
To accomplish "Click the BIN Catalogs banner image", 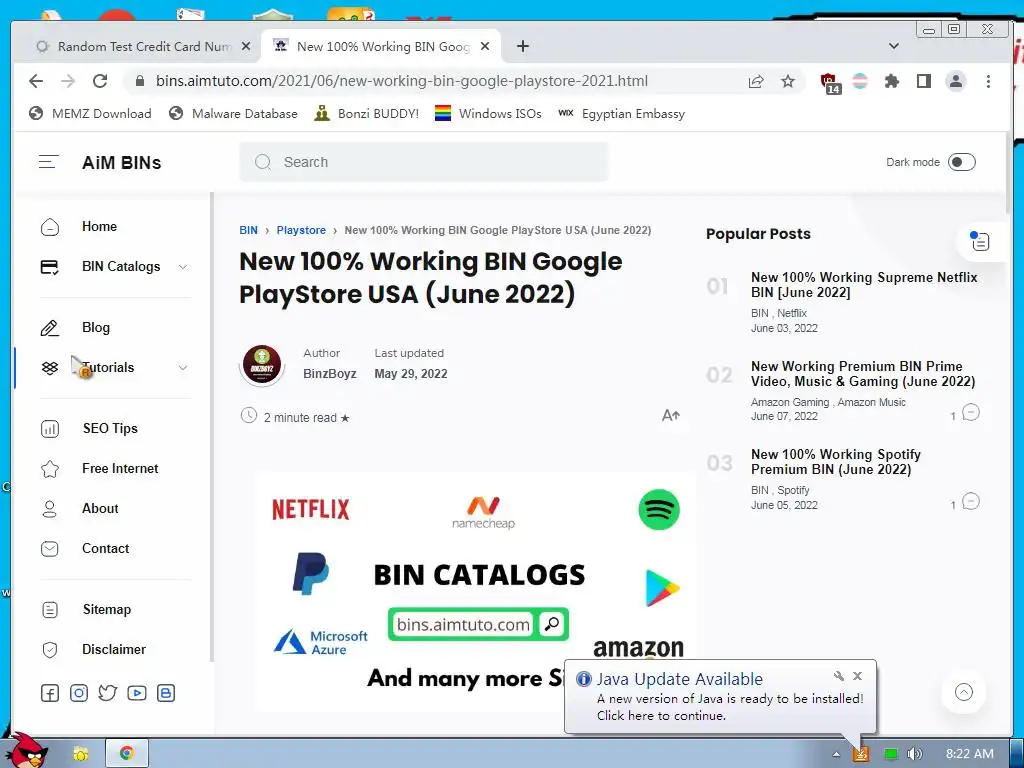I will pyautogui.click(x=476, y=591).
